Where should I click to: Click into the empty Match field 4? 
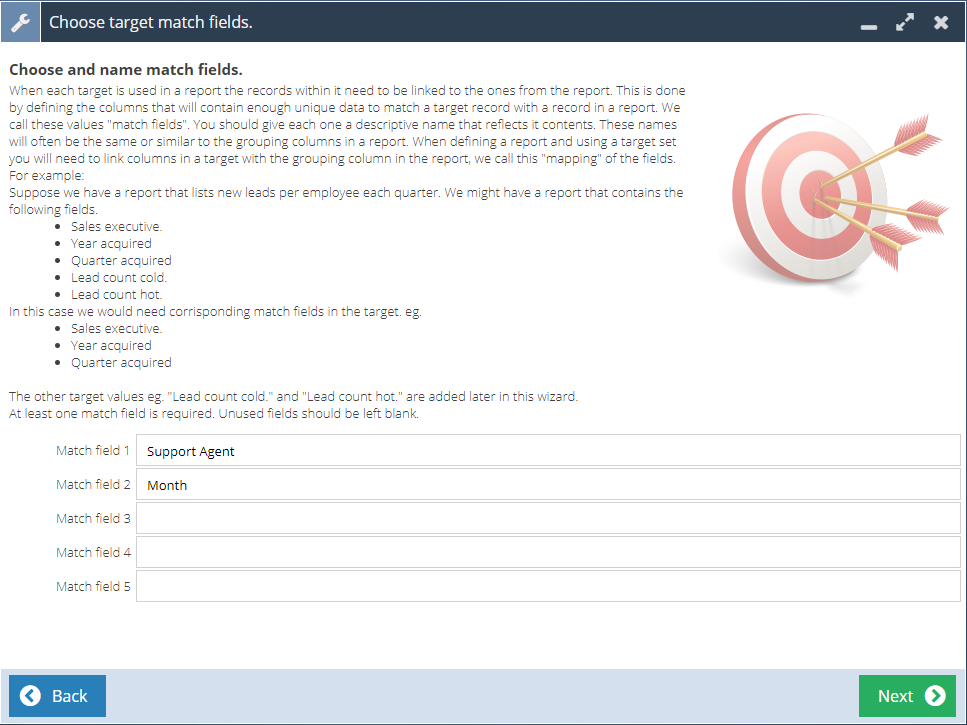pyautogui.click(x=548, y=552)
